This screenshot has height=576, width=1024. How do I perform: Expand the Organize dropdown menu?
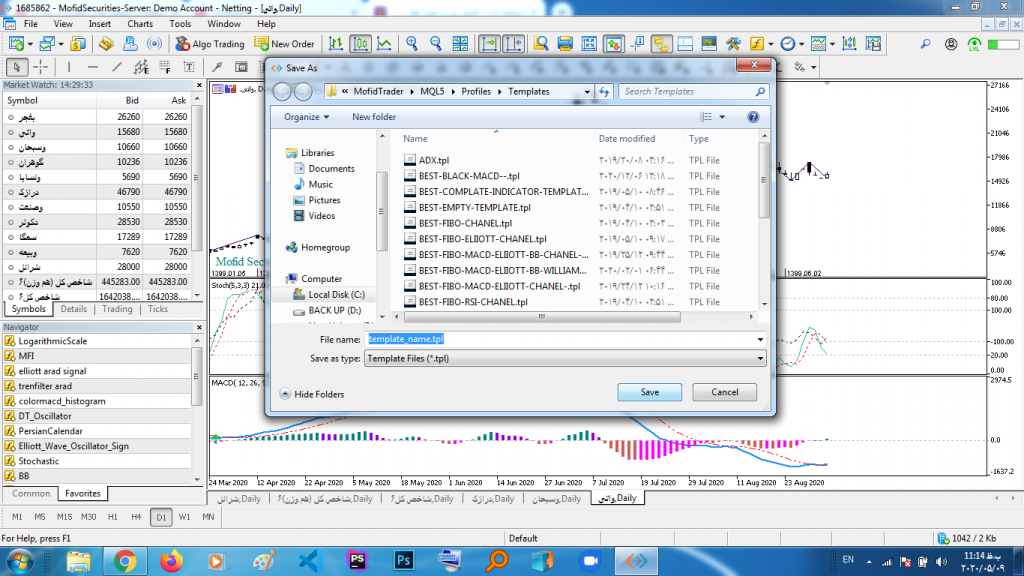point(306,117)
